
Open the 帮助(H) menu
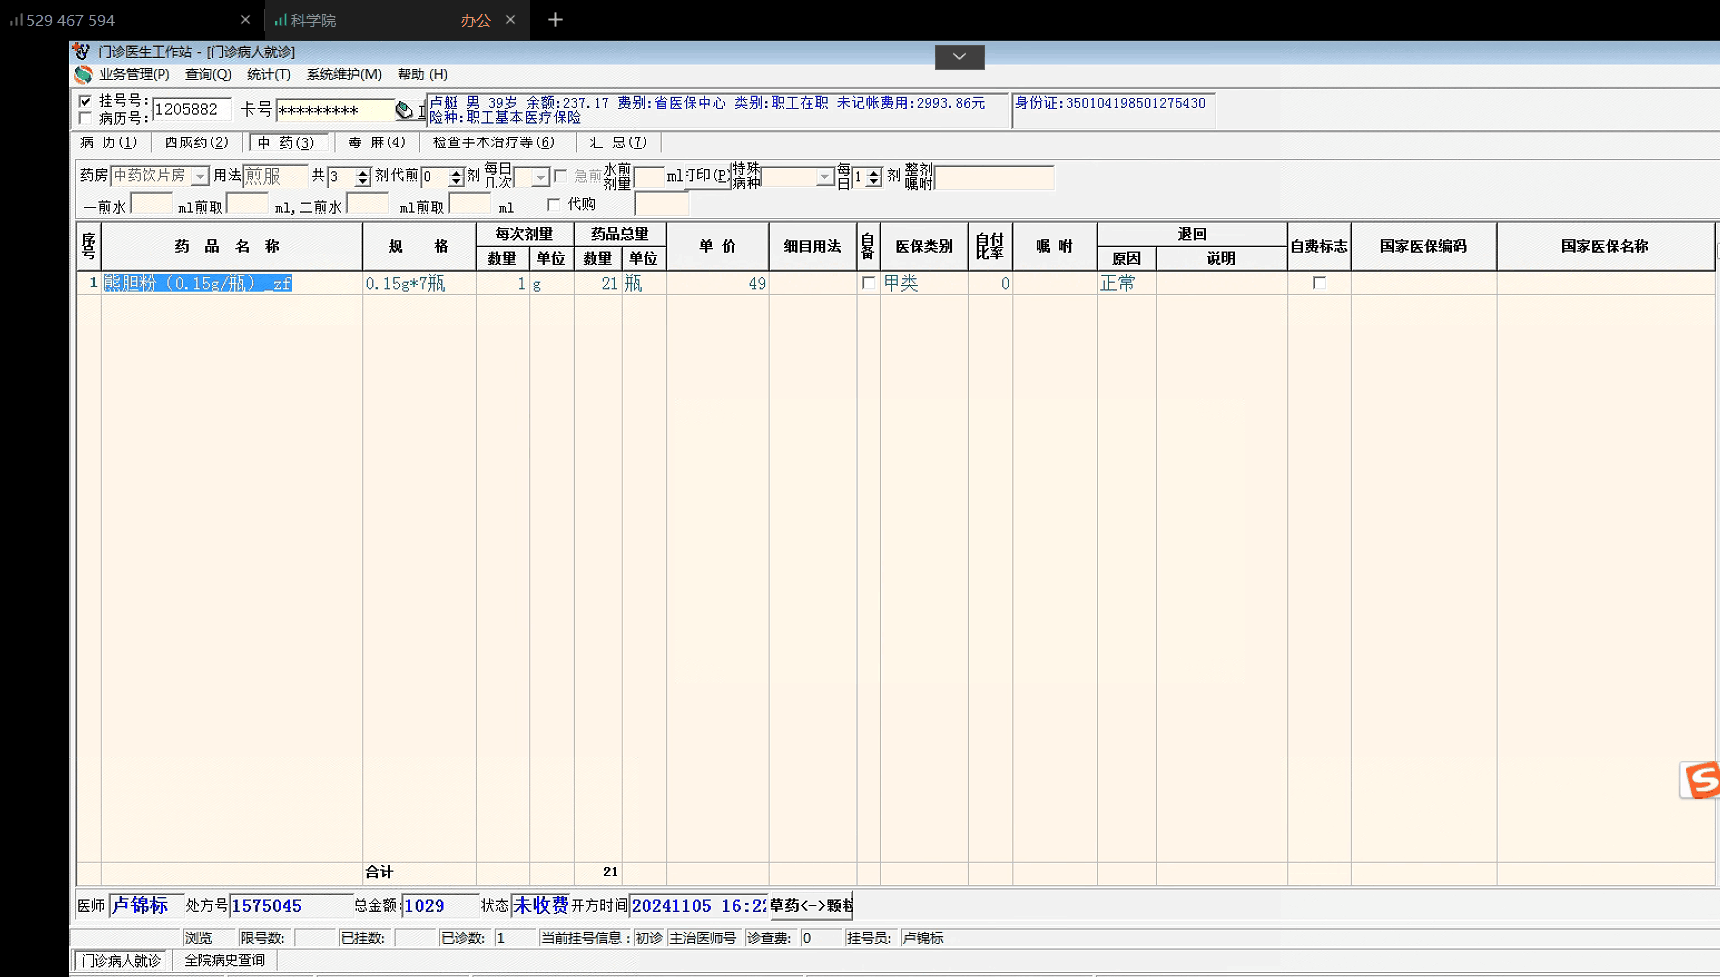(423, 74)
